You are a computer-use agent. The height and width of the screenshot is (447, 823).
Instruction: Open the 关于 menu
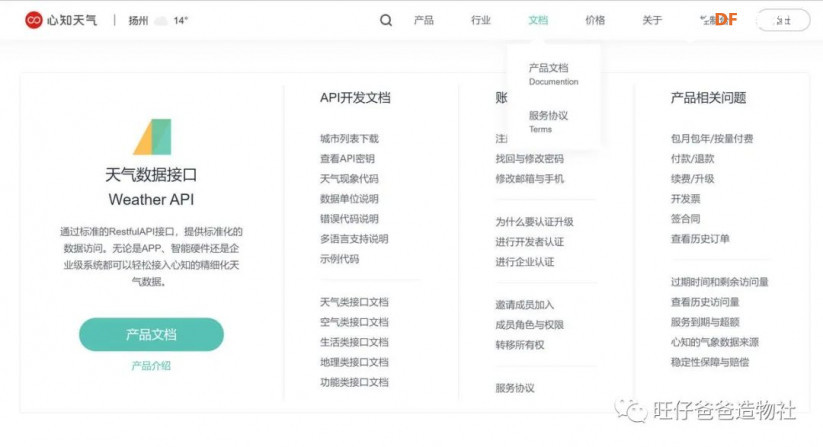point(652,20)
